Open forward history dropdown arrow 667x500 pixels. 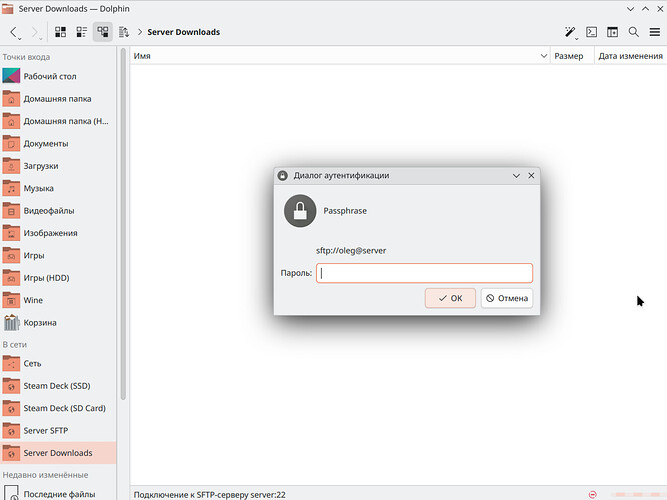pos(41,39)
